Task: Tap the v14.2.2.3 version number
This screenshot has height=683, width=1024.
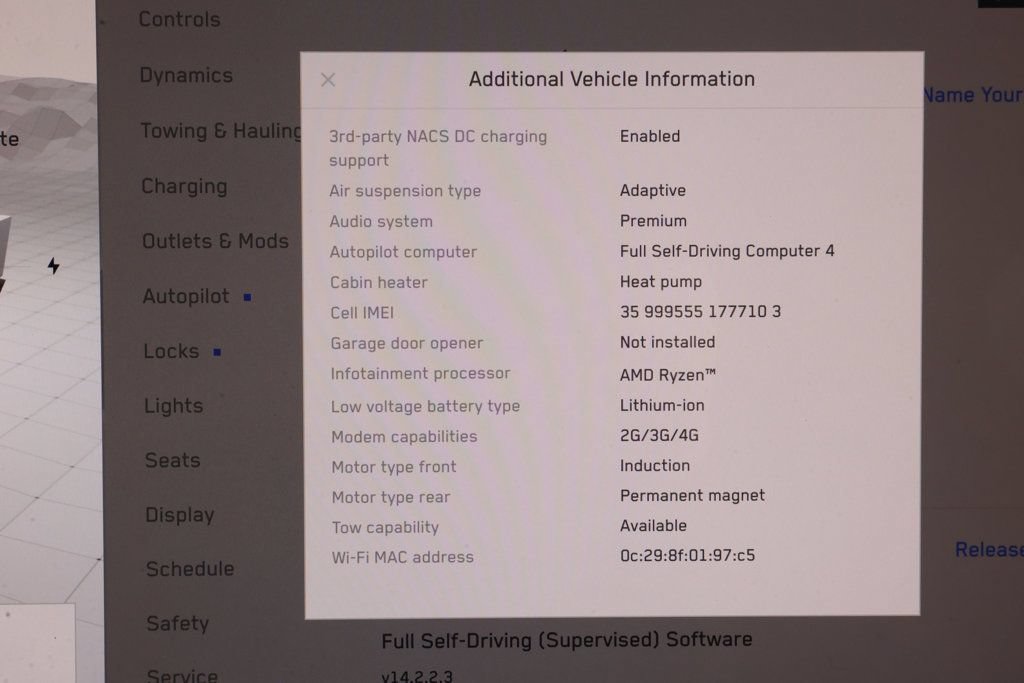Action: (417, 676)
